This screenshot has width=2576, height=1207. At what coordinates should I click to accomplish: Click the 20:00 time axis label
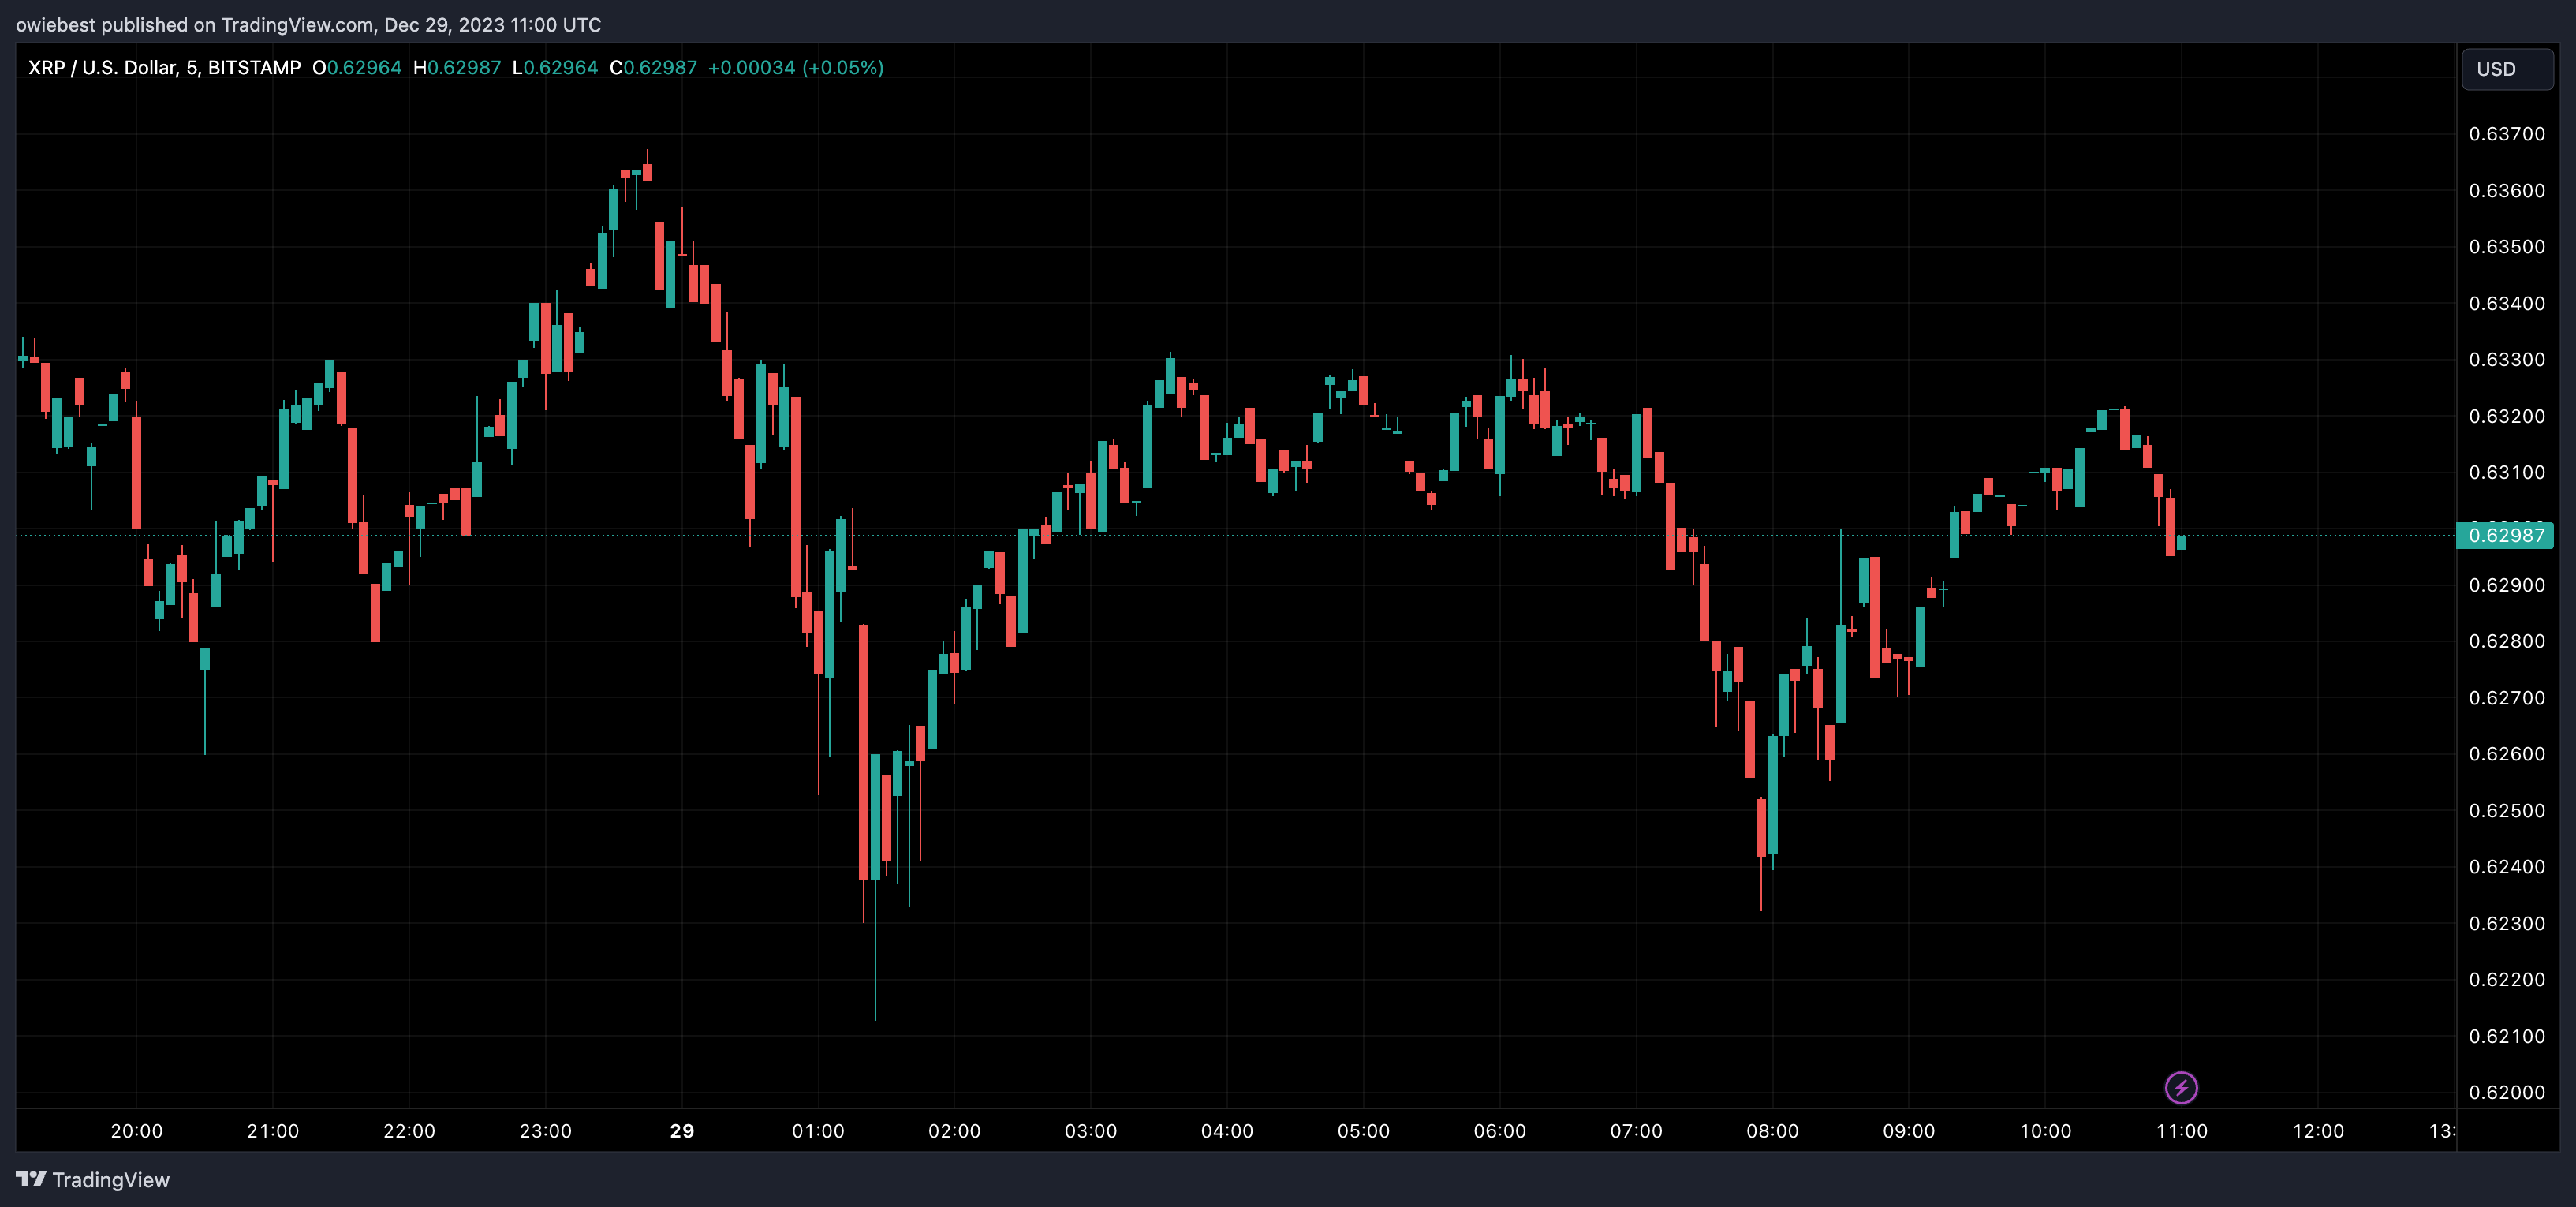pyautogui.click(x=136, y=1131)
